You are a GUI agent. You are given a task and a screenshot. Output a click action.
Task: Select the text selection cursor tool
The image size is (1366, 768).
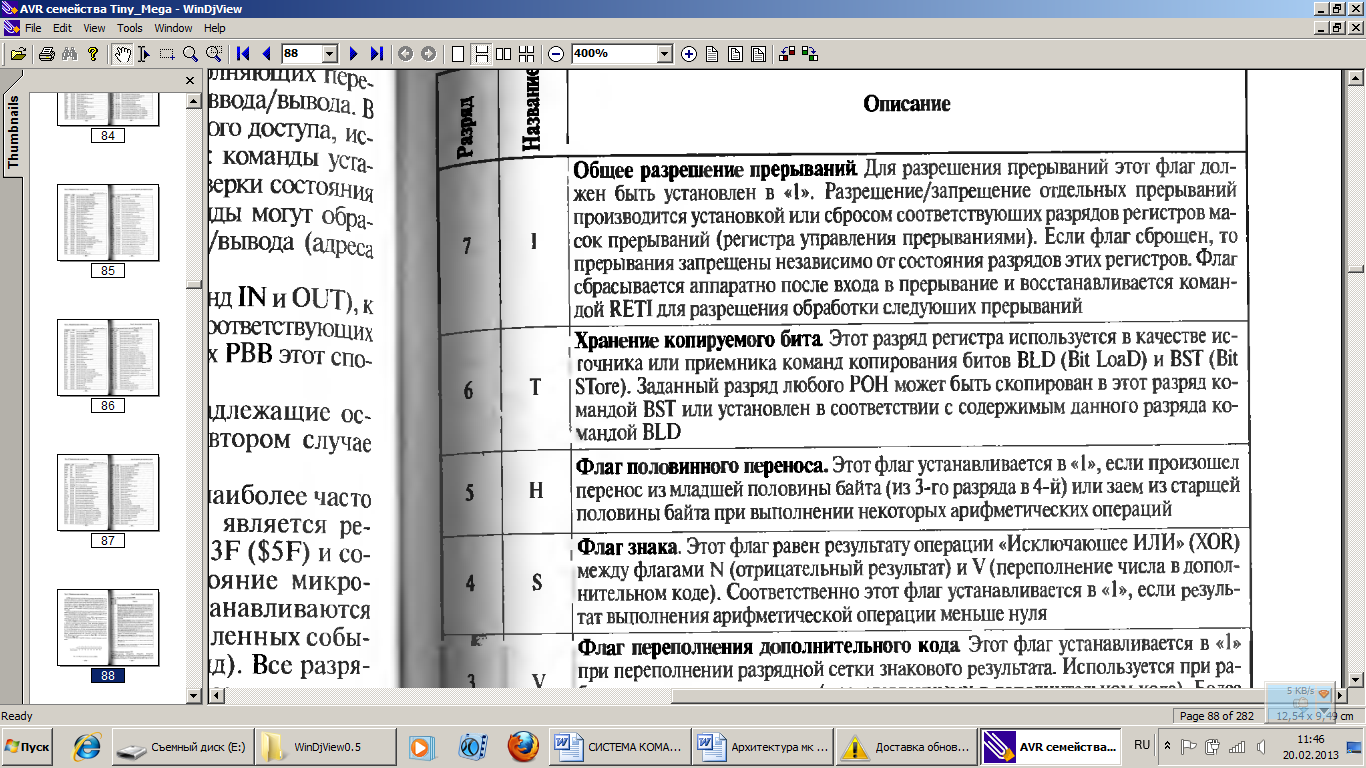(144, 54)
